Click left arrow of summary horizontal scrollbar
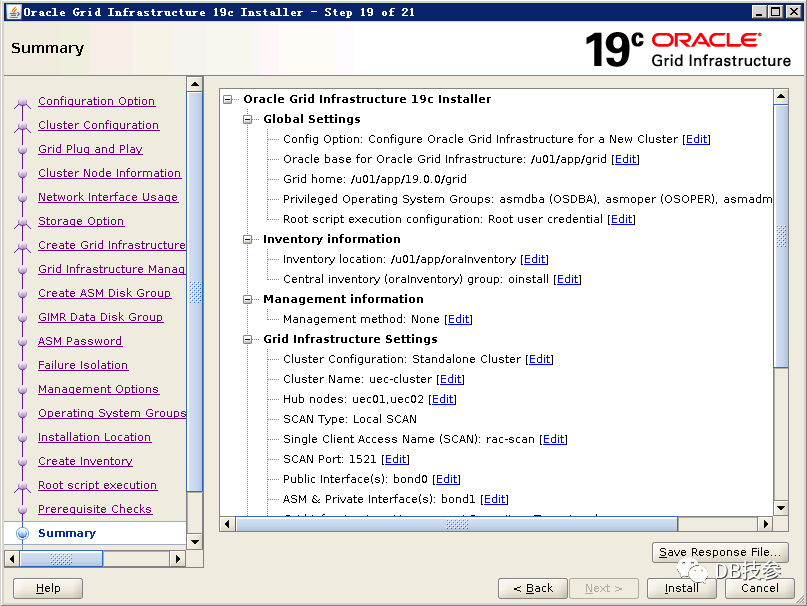This screenshot has height=606, width=807. [227, 524]
